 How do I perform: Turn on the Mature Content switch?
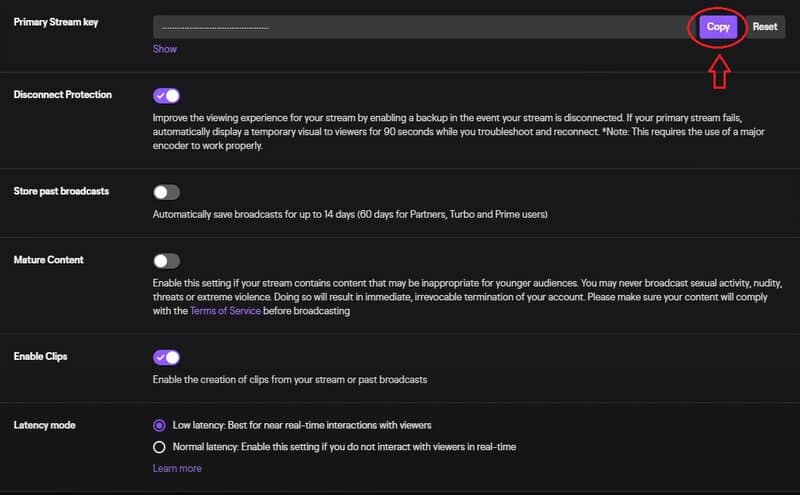pyautogui.click(x=166, y=261)
